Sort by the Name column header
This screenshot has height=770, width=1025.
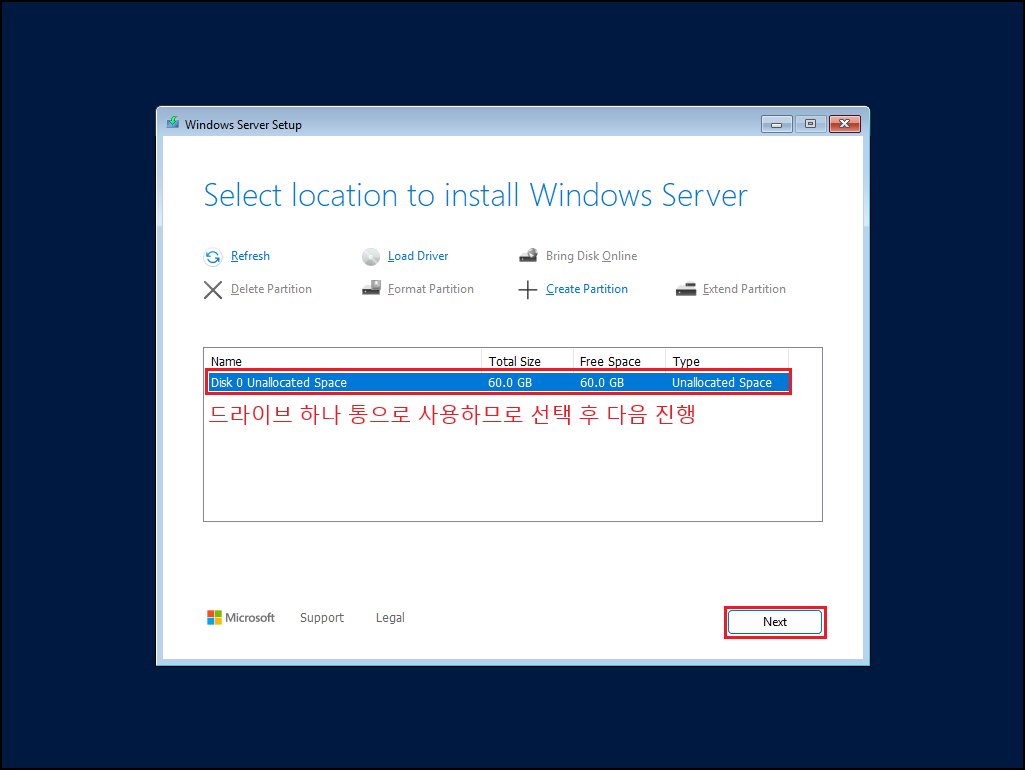(343, 361)
